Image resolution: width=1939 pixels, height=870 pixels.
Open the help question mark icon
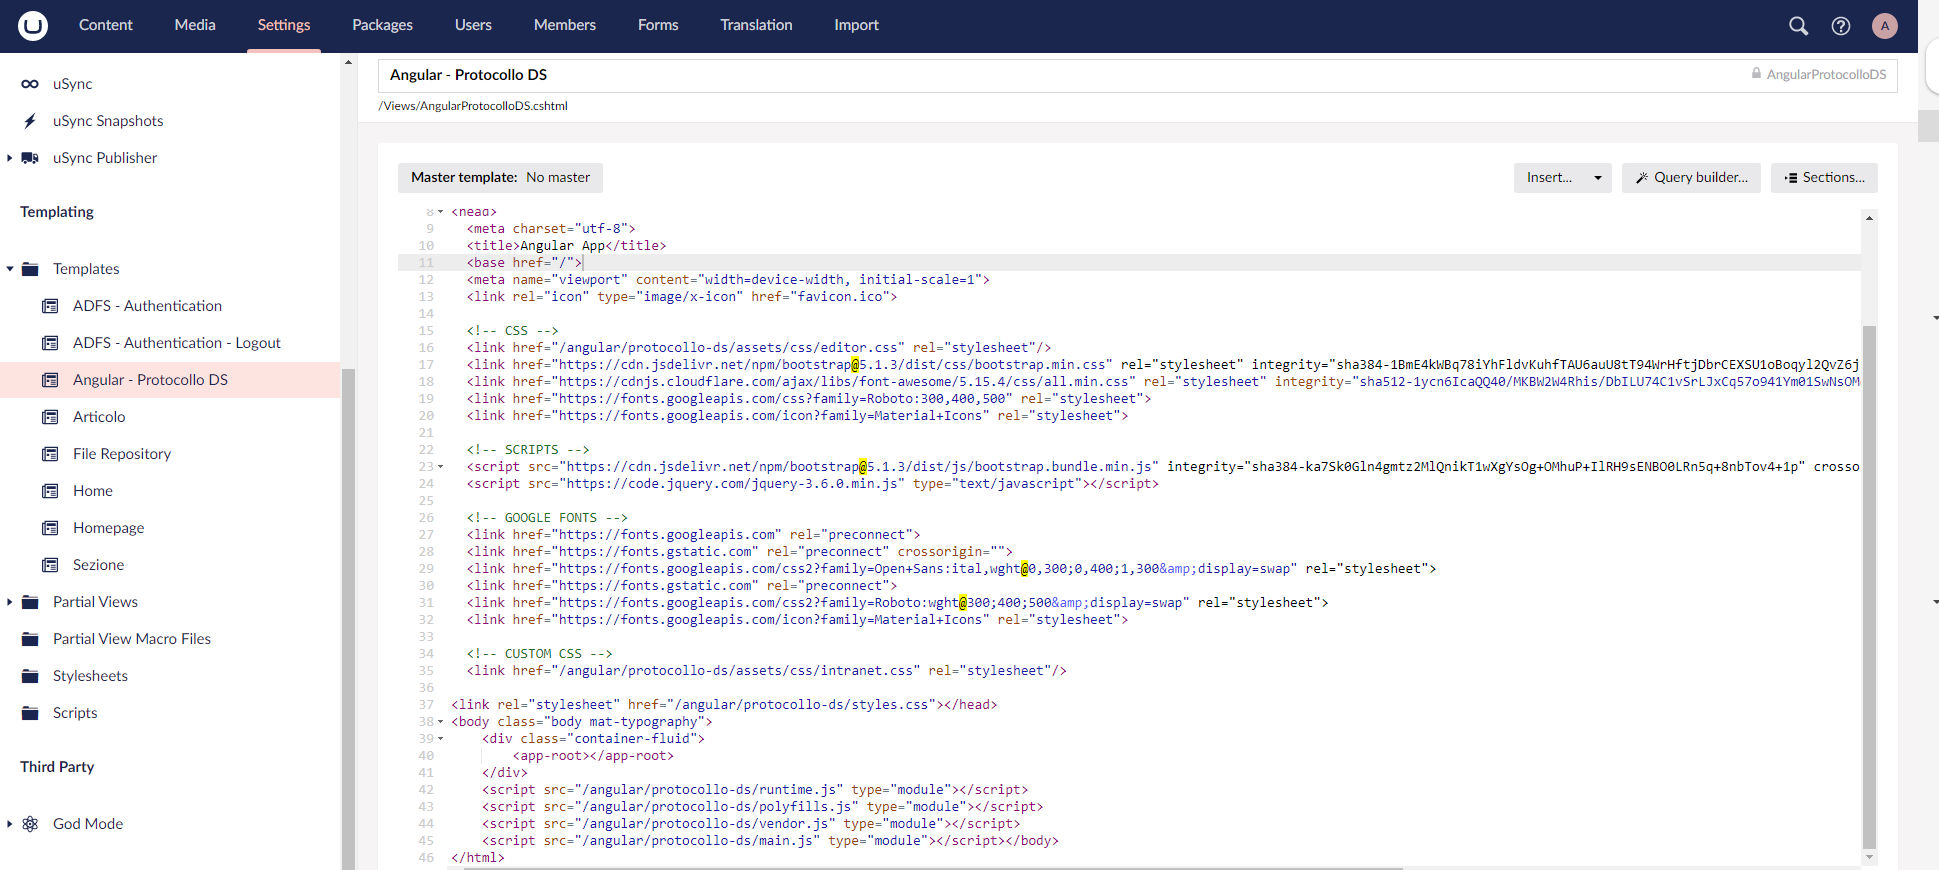pos(1841,26)
